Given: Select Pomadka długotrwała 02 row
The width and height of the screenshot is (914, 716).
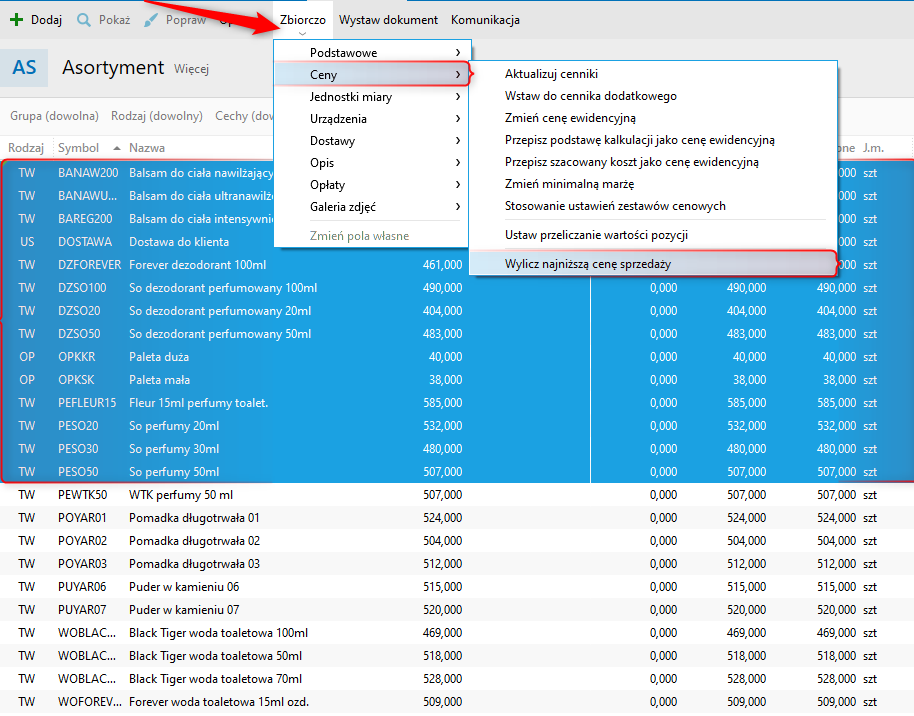Looking at the screenshot, I should (x=457, y=541).
